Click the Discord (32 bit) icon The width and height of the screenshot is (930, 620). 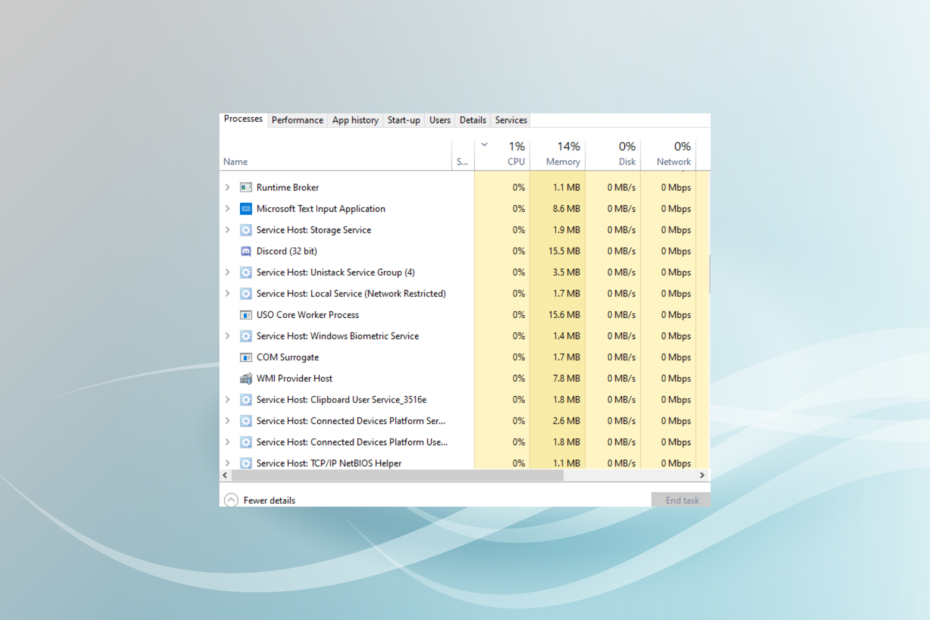246,252
